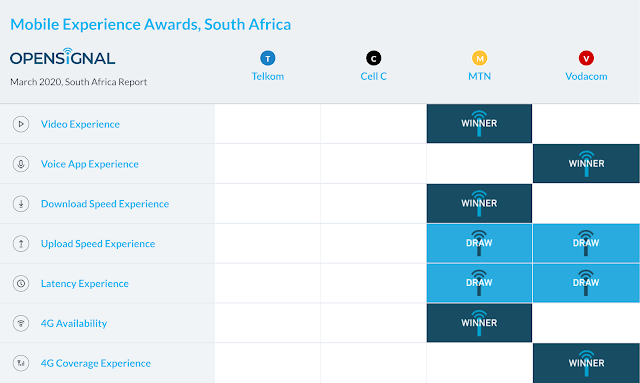Open the Opensignal logo
This screenshot has height=383, width=640.
[62, 57]
